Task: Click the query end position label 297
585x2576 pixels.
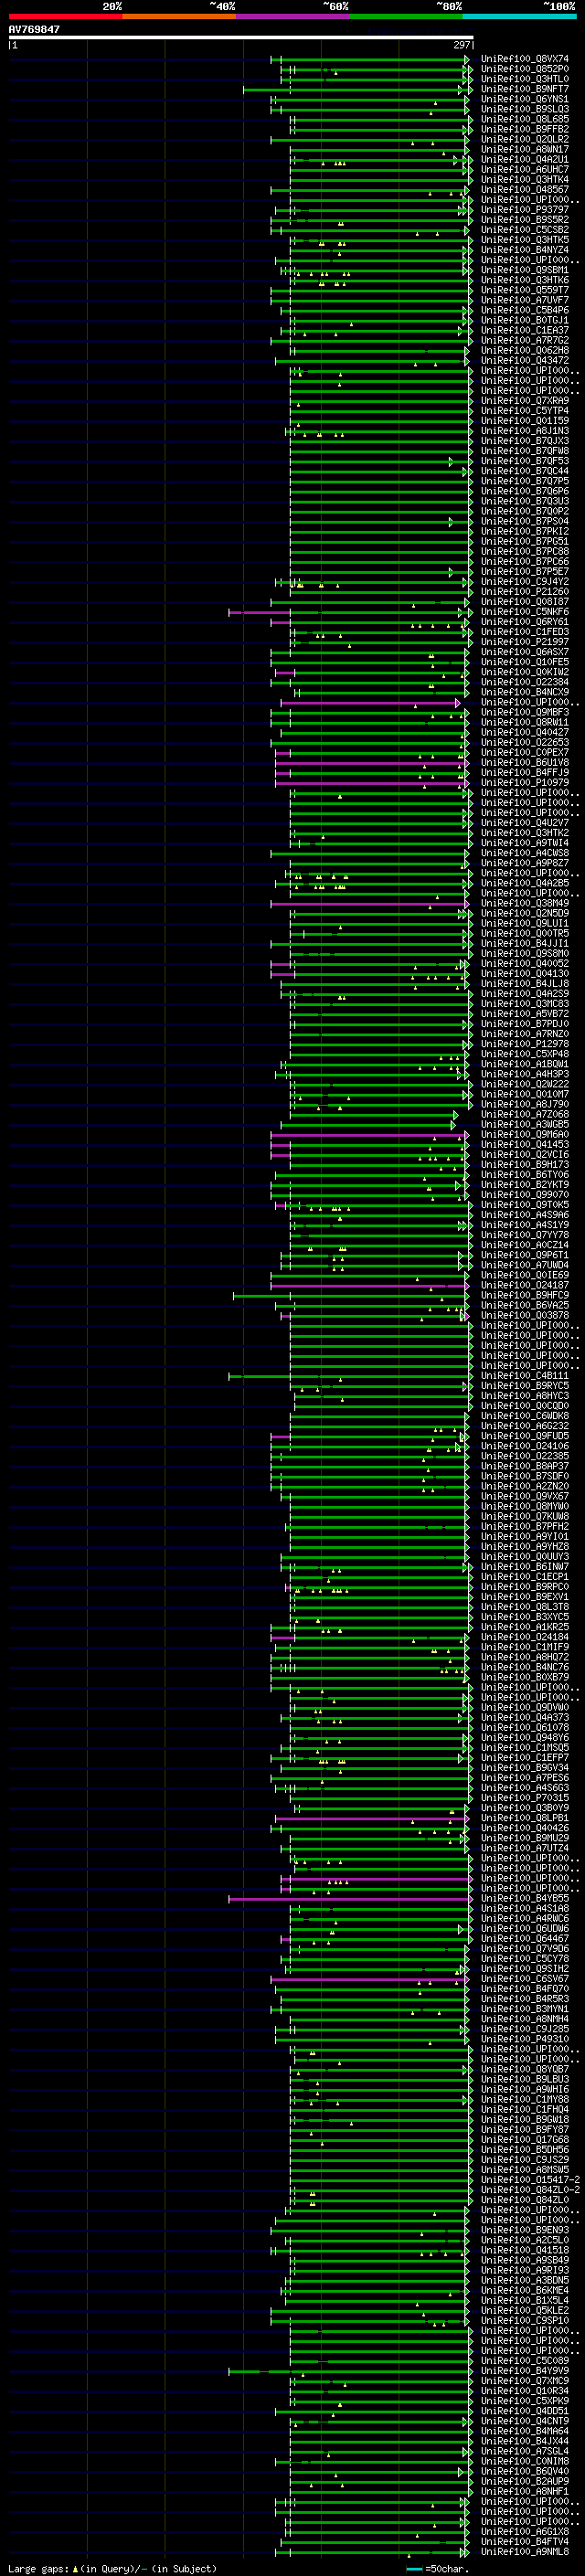Action: [x=462, y=46]
